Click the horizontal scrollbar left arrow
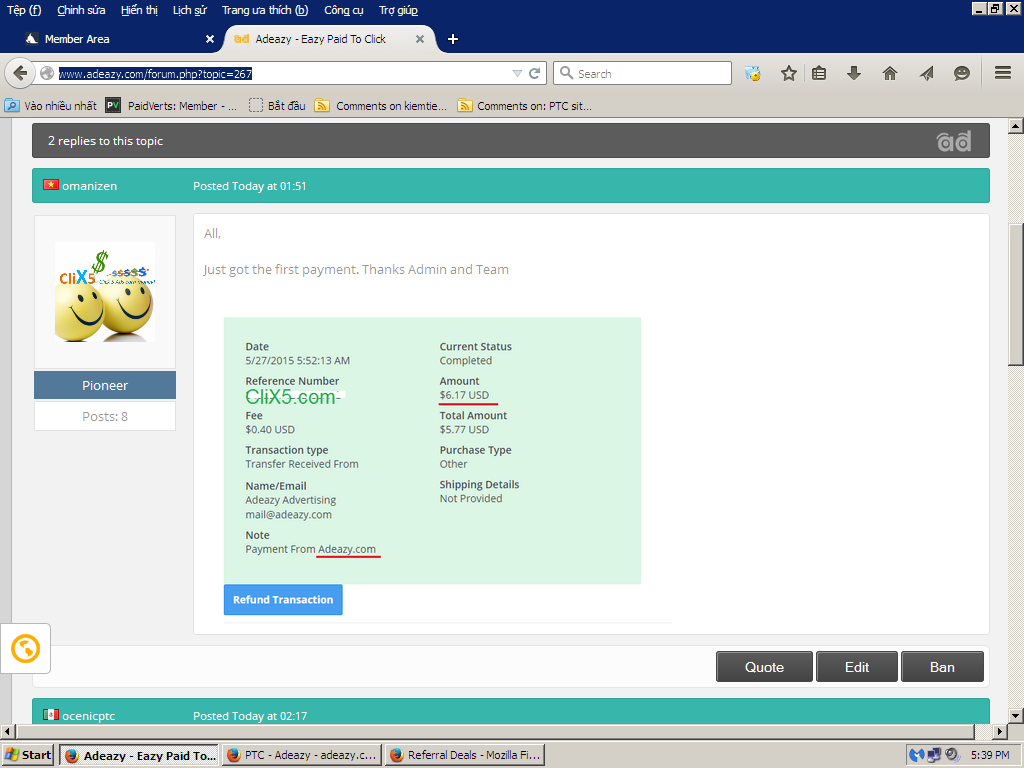The width and height of the screenshot is (1024, 768). 8,731
